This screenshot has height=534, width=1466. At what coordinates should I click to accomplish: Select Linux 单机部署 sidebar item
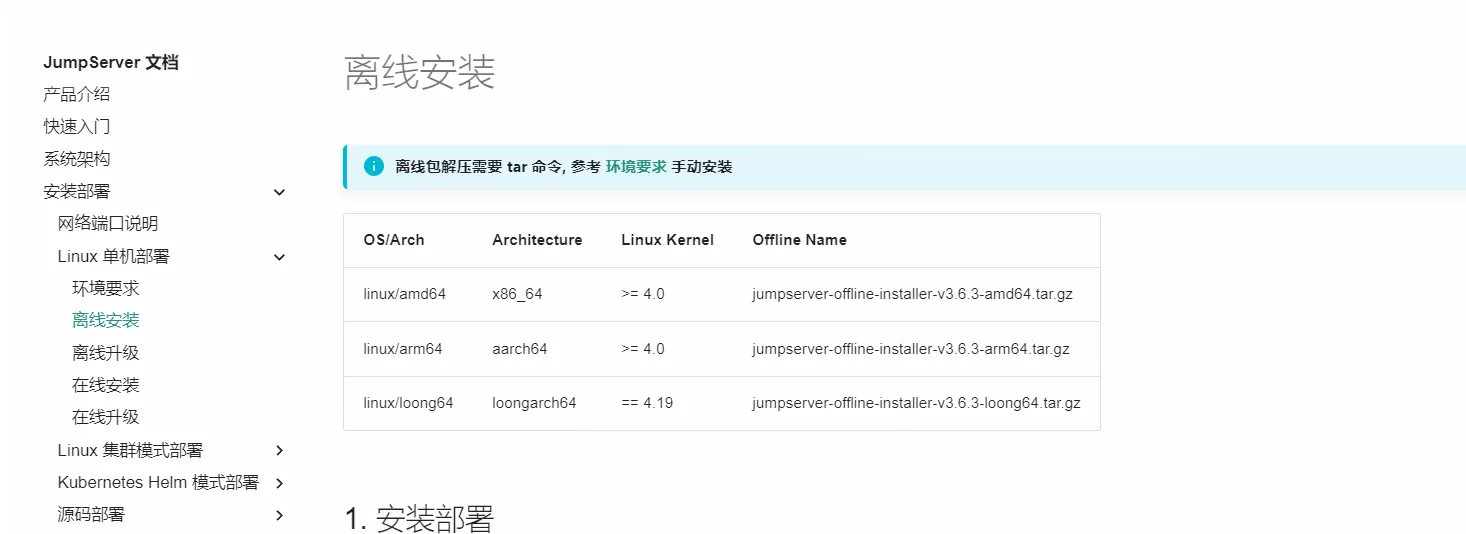pyautogui.click(x=114, y=256)
